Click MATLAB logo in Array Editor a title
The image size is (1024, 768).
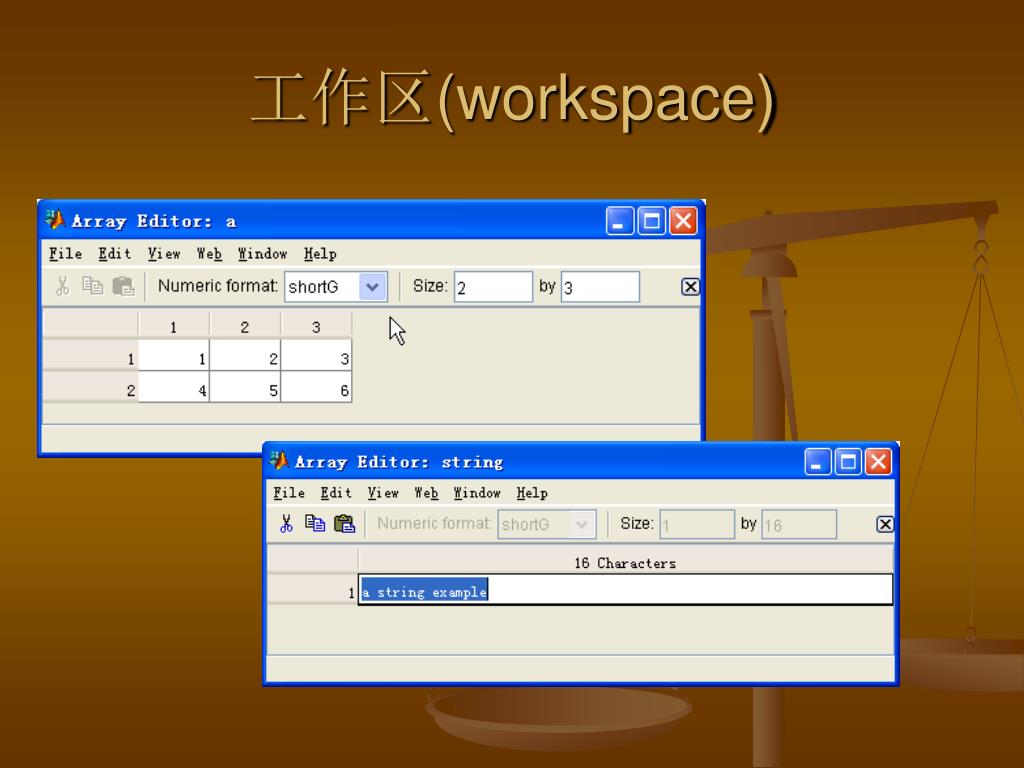tap(55, 220)
